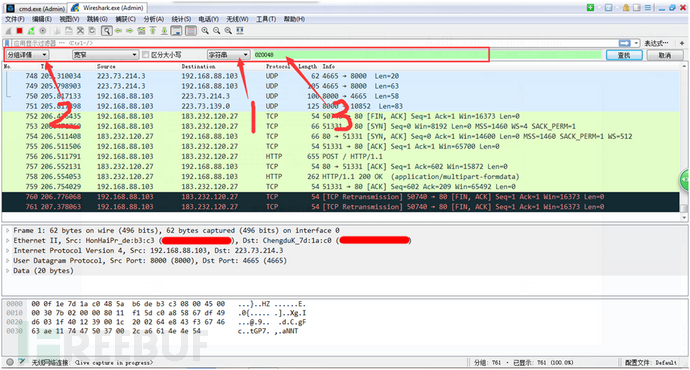Open the 工具(T) menu

[266, 19]
